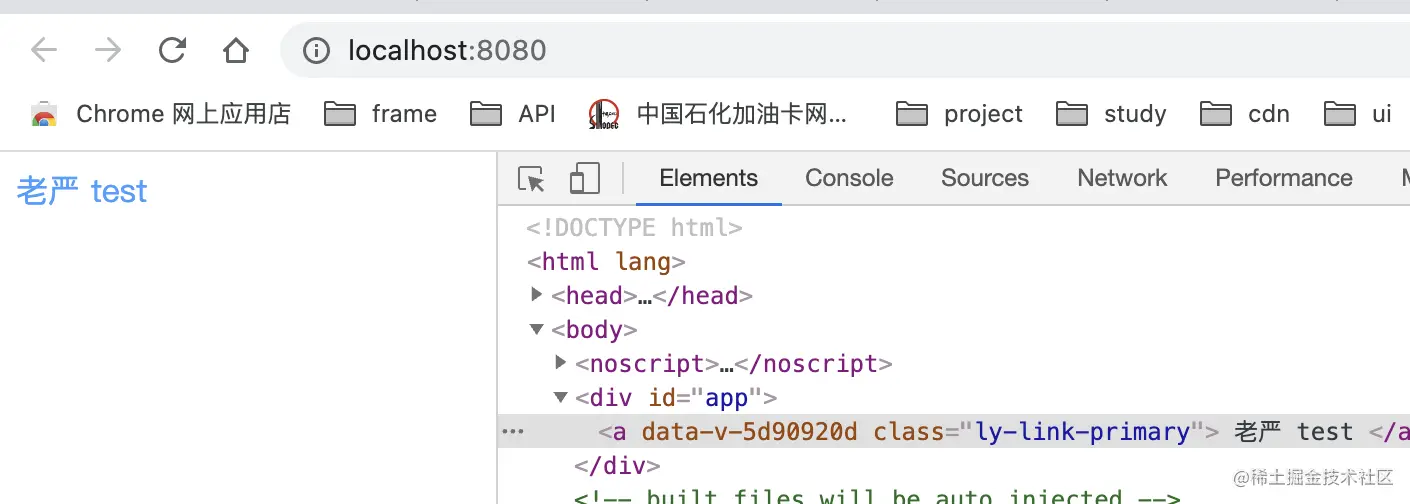Switch to the Network tab
This screenshot has width=1410, height=504.
tap(1122, 178)
